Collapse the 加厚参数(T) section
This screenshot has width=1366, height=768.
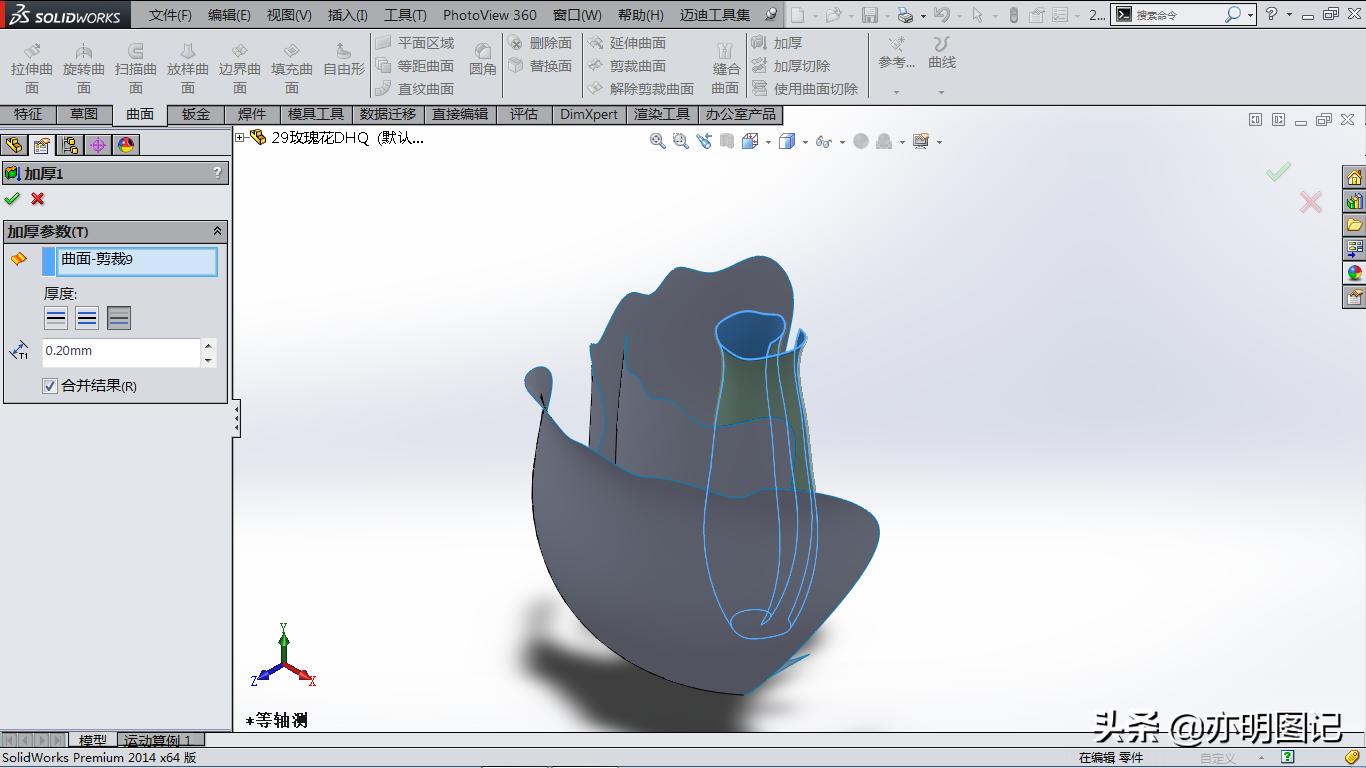[x=217, y=231]
